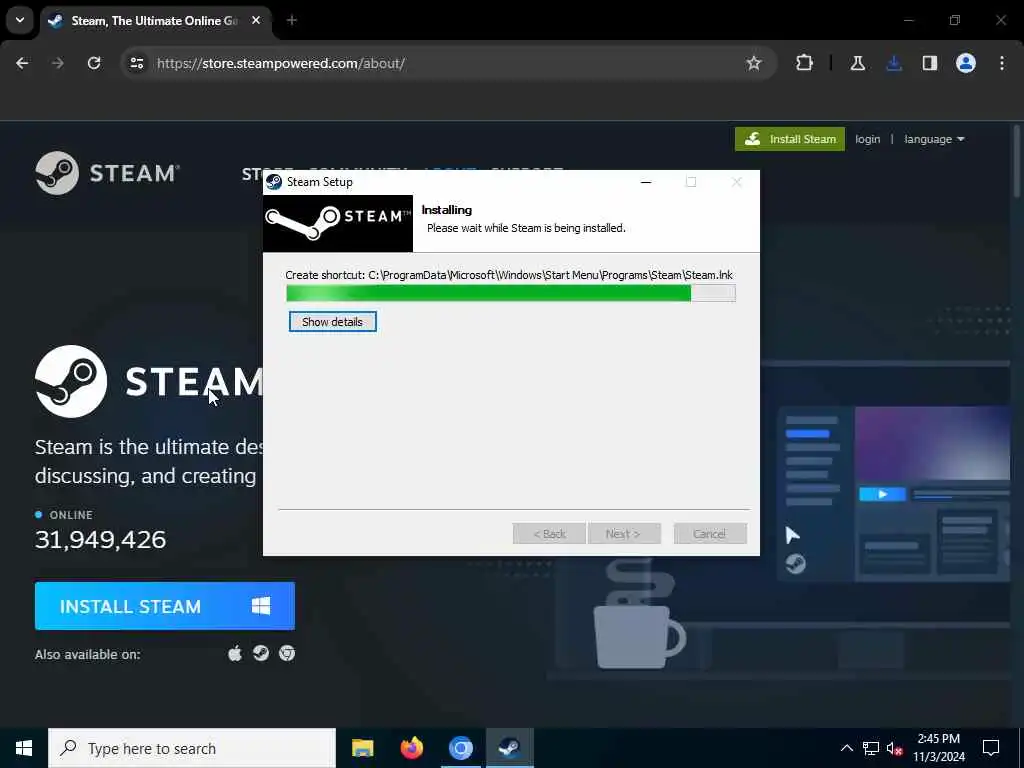Open the tab search dropdown arrow
Image resolution: width=1024 pixels, height=768 pixels.
pos(20,20)
